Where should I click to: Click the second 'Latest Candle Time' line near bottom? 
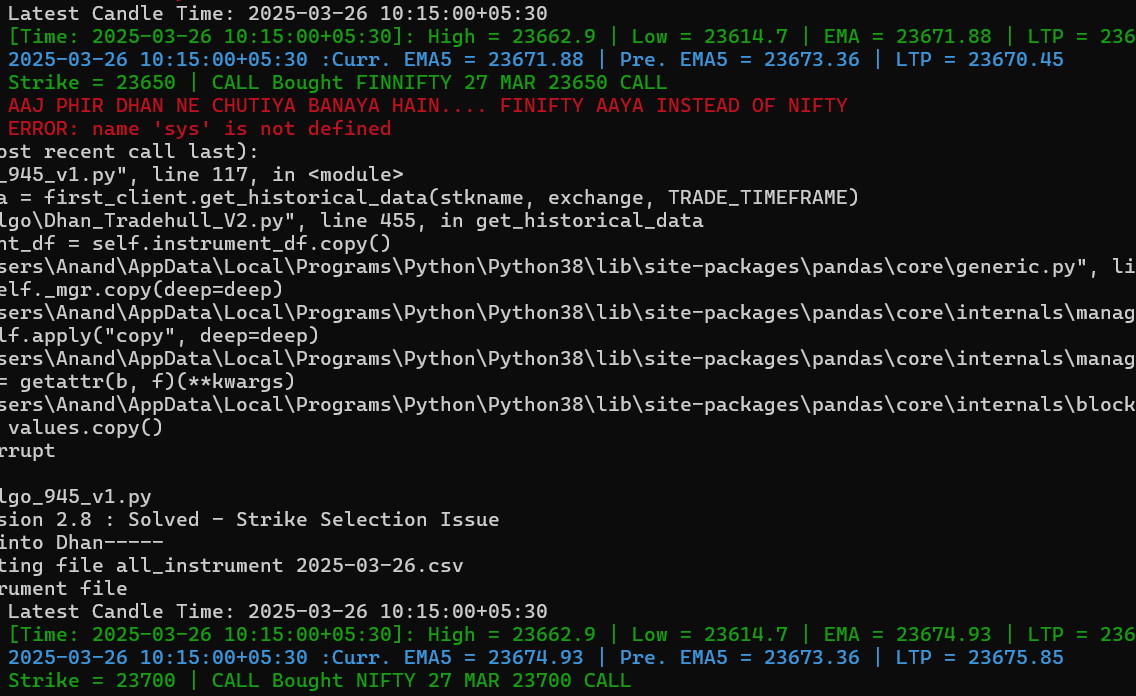pos(277,612)
